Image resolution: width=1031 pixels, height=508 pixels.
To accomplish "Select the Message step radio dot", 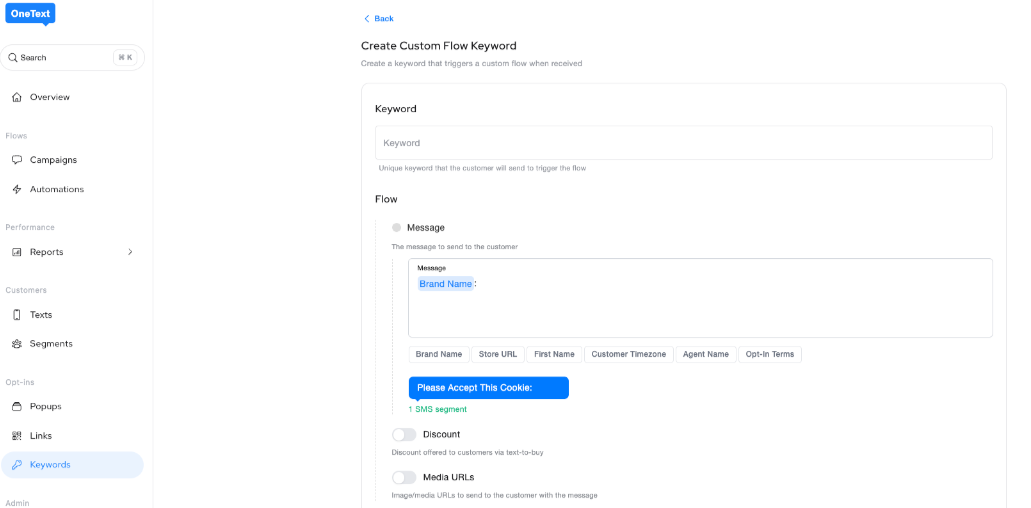I will pyautogui.click(x=397, y=228).
